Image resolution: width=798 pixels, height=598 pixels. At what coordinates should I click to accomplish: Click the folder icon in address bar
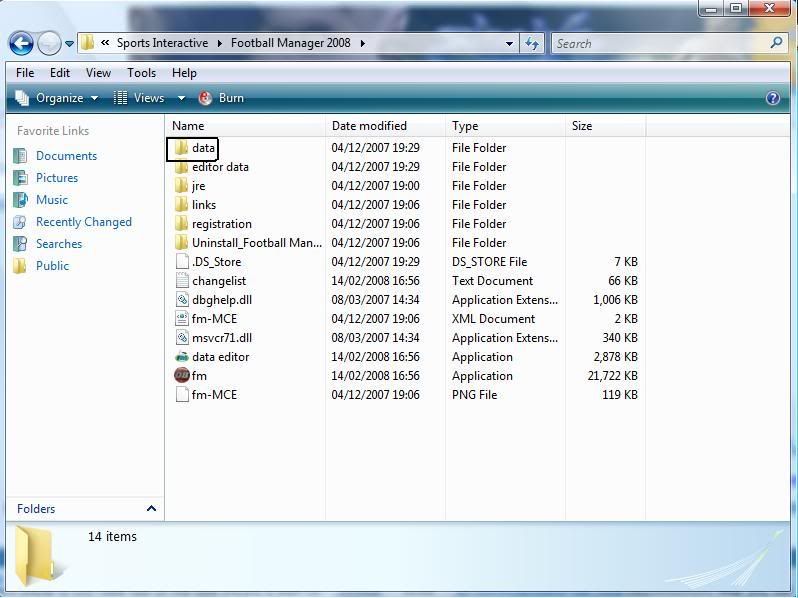click(x=88, y=43)
